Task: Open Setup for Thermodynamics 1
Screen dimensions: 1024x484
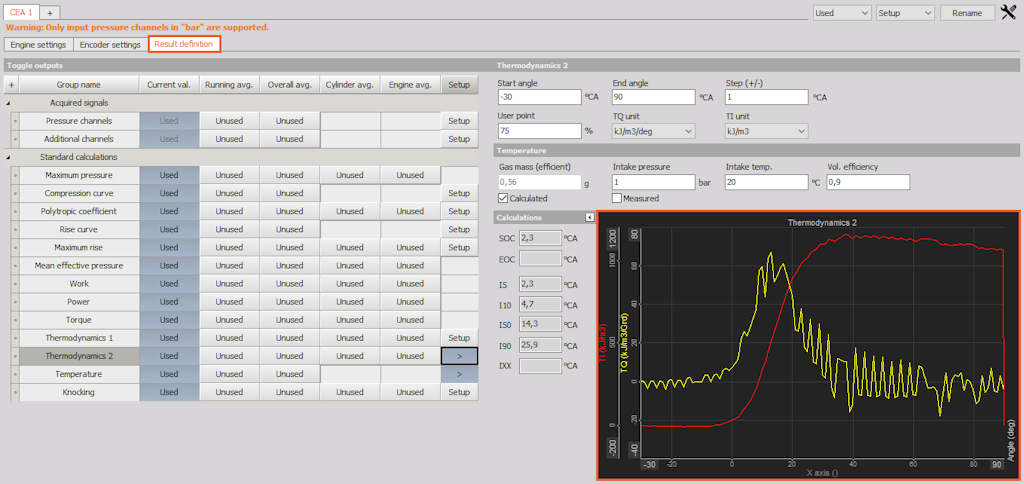Action: pyautogui.click(x=459, y=338)
